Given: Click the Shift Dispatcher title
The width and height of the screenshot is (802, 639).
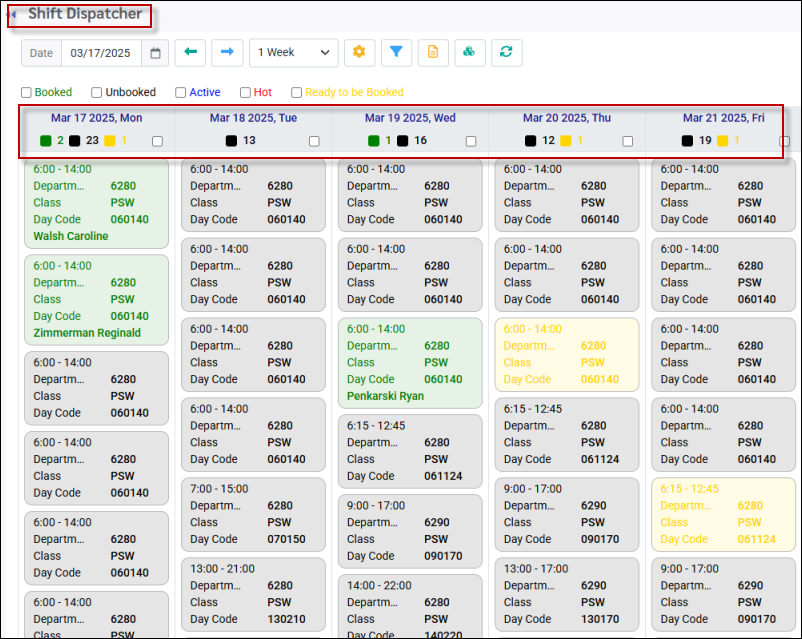Looking at the screenshot, I should (85, 14).
